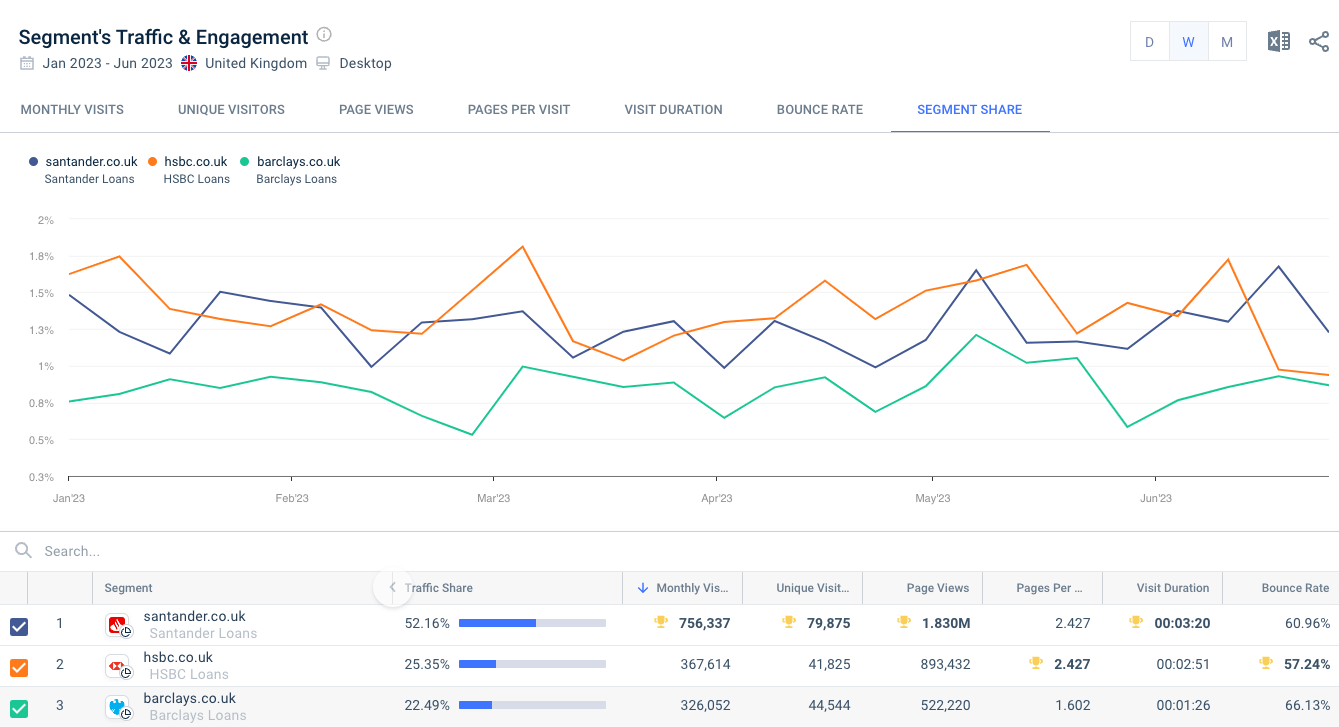Sort by the Page Views column header

(x=938, y=588)
